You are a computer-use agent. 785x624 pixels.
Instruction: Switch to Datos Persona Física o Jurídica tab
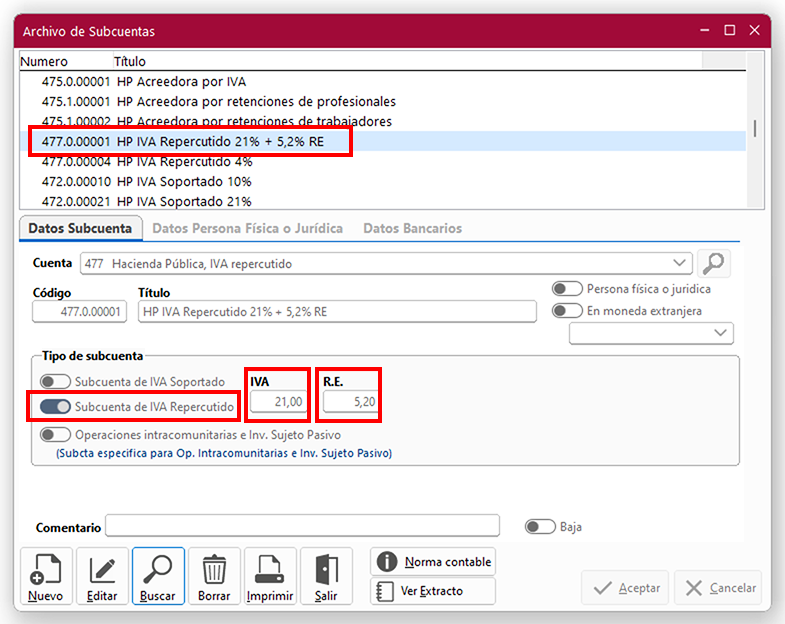point(247,229)
